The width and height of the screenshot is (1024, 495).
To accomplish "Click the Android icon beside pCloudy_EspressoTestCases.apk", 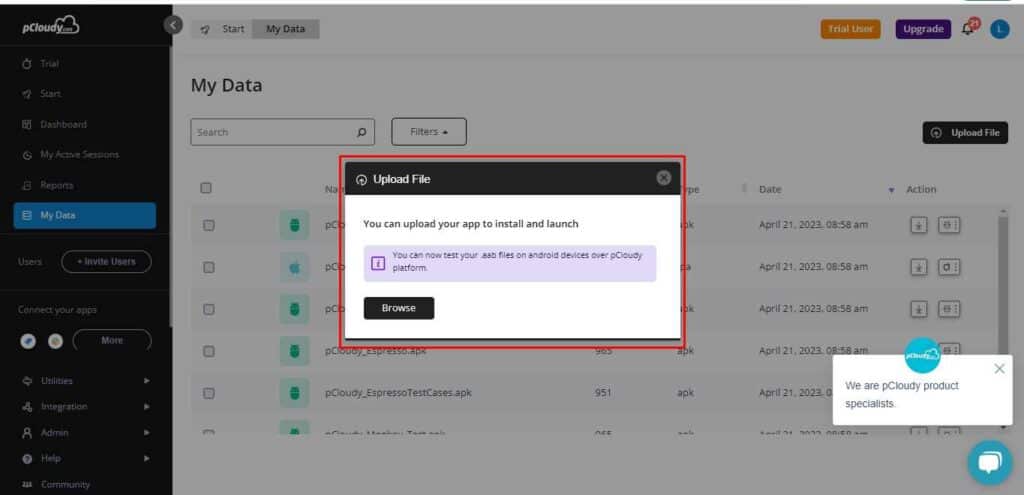I will point(295,393).
